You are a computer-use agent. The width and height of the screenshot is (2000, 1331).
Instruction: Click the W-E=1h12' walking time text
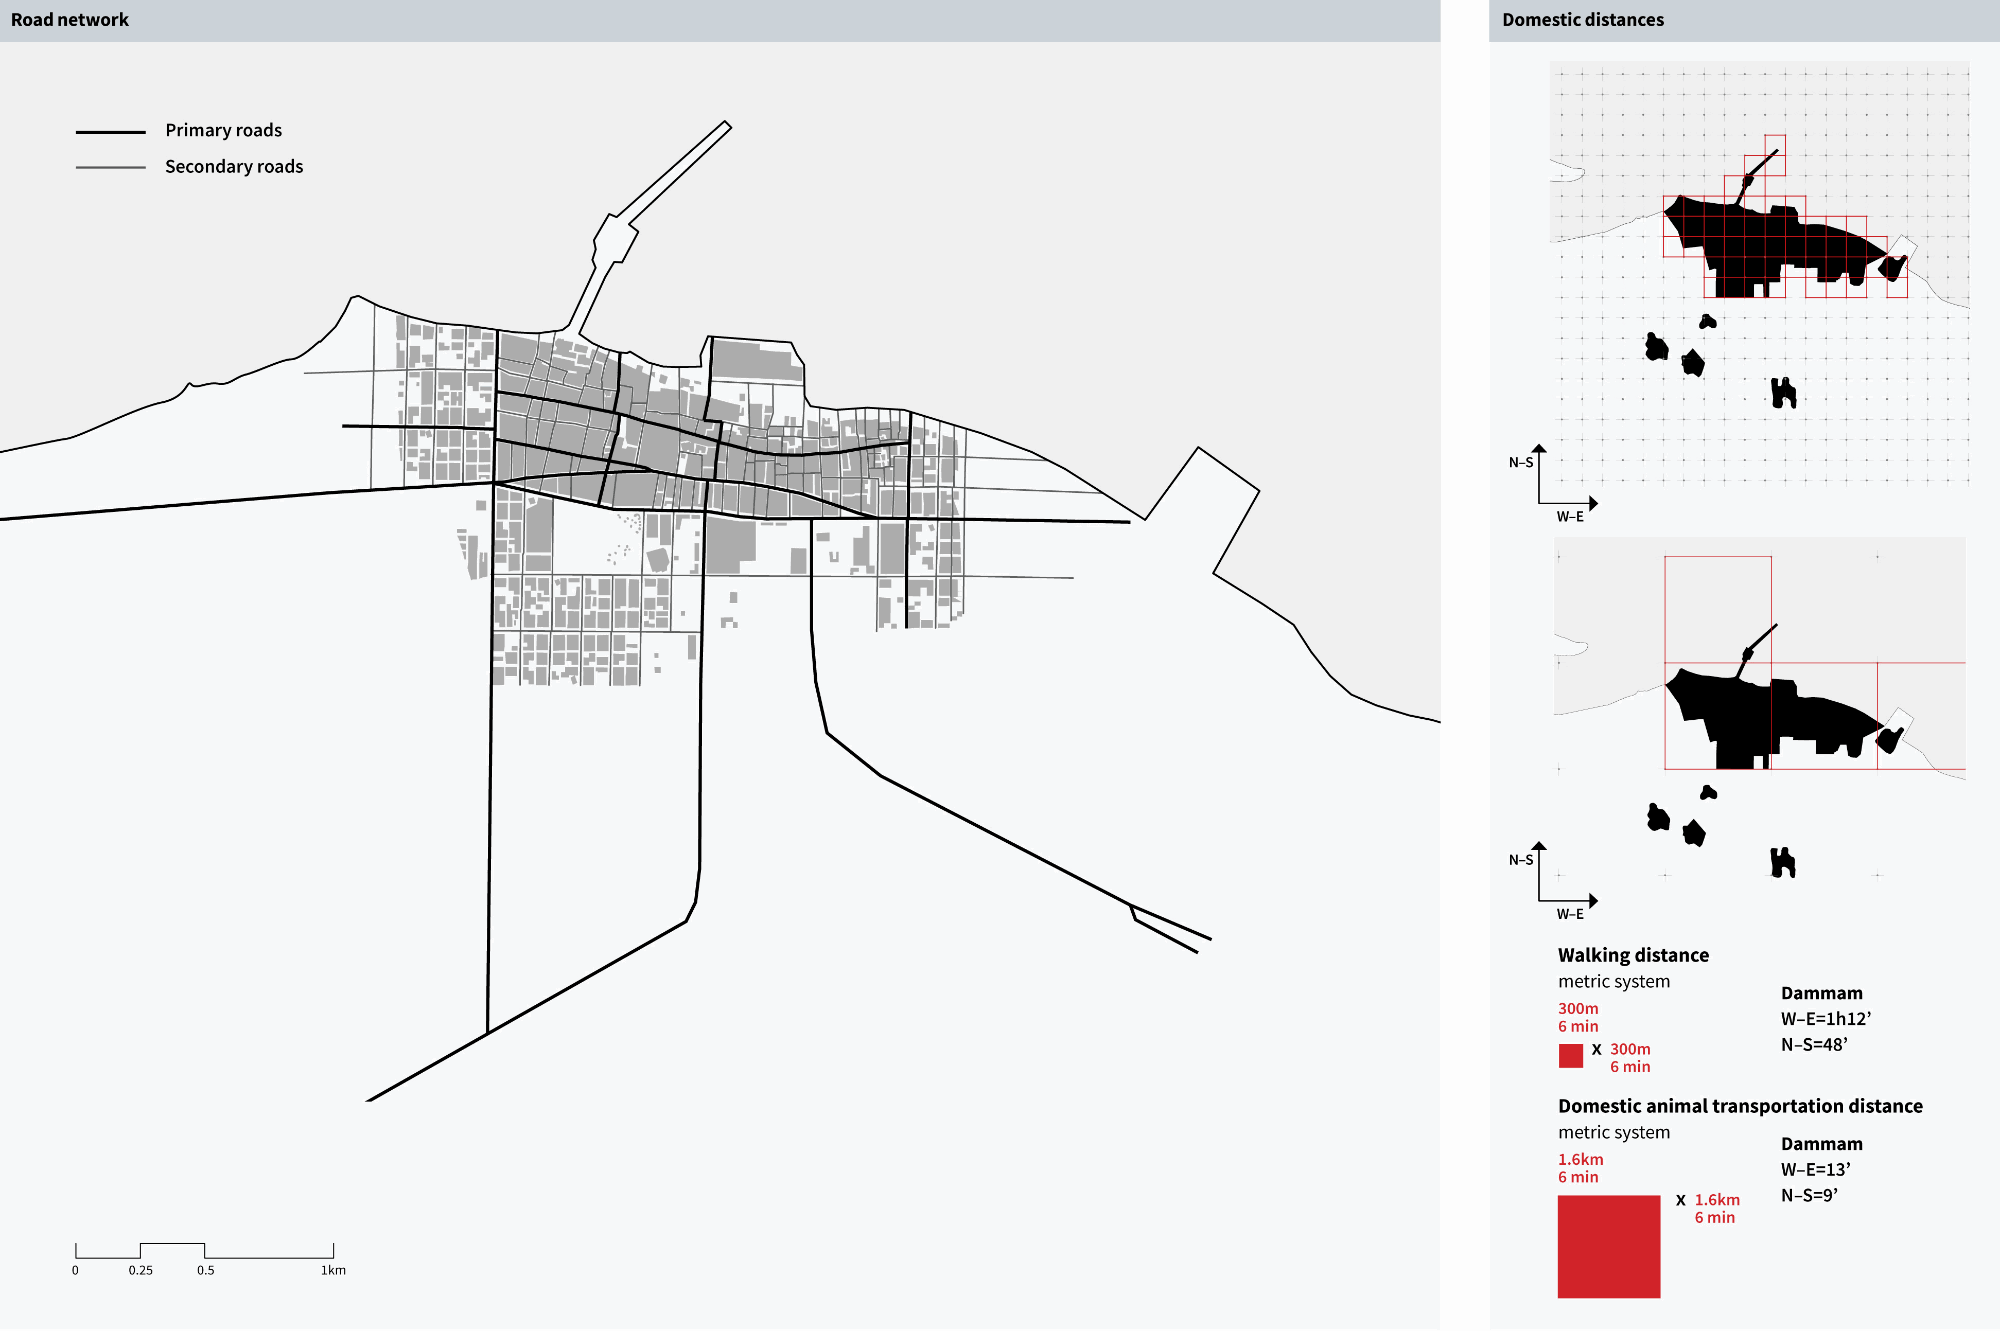point(1825,1019)
